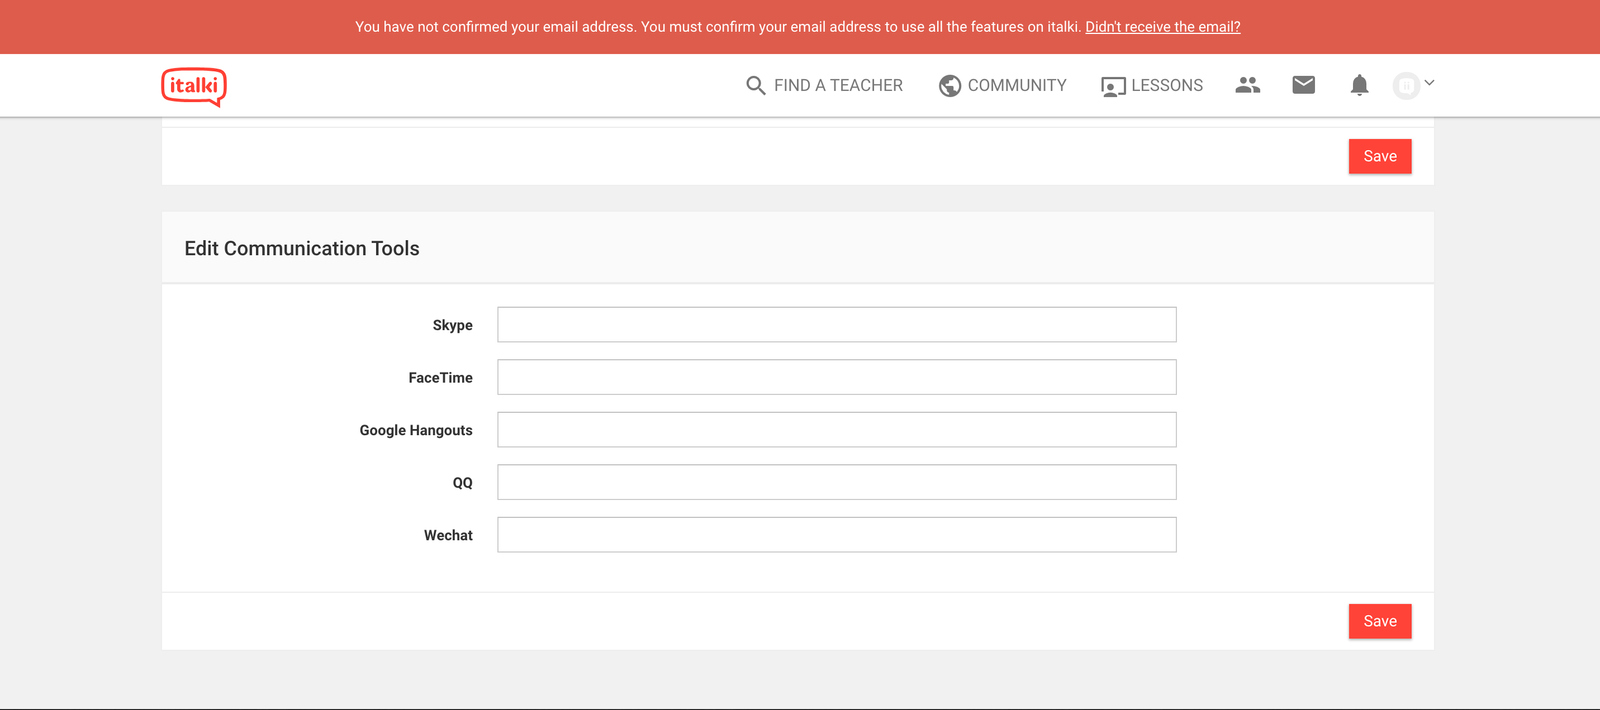1600x710 pixels.
Task: Focus the QQ input field
Action: coord(836,482)
